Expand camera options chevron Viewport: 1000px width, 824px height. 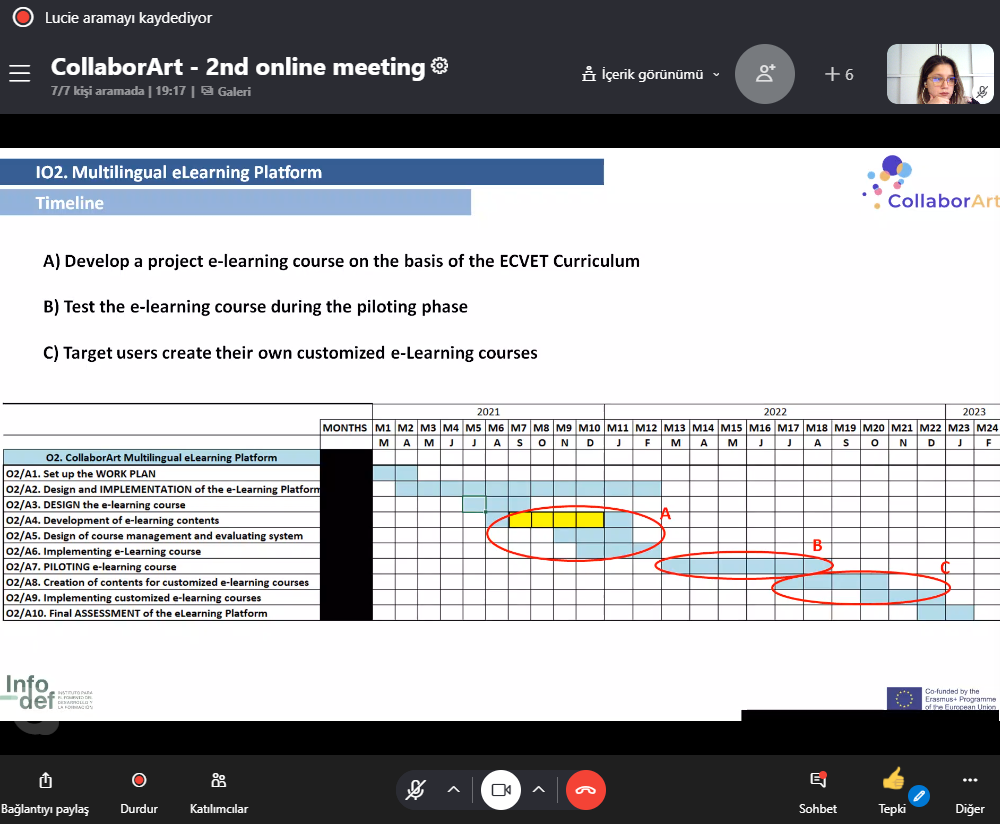point(538,790)
